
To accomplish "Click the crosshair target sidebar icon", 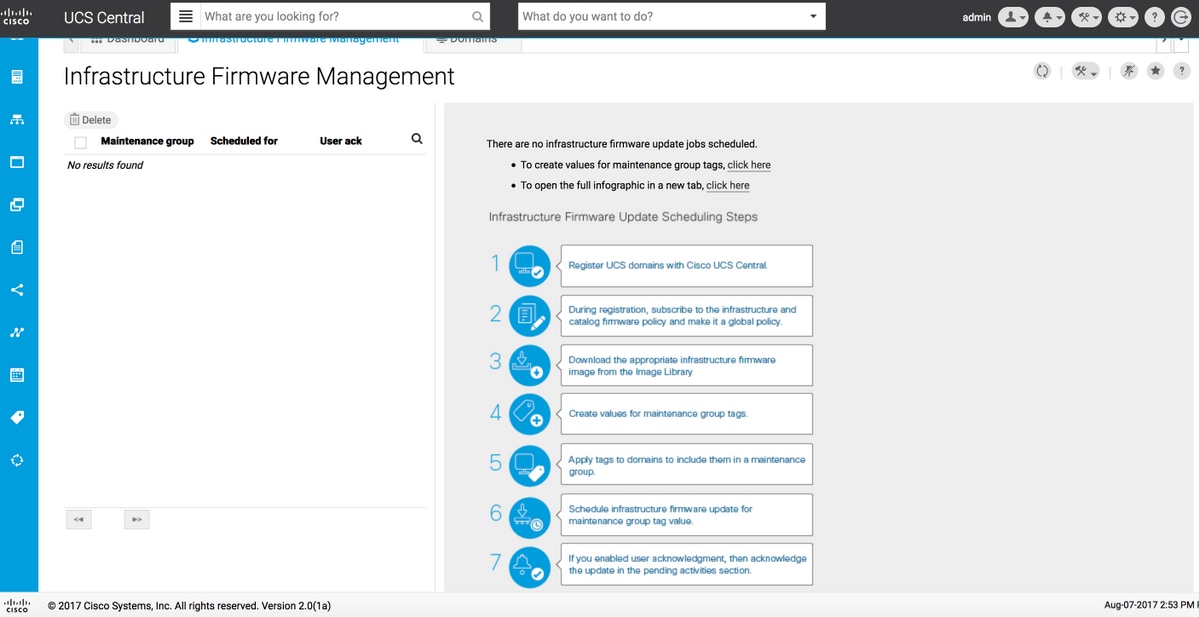I will (17, 460).
